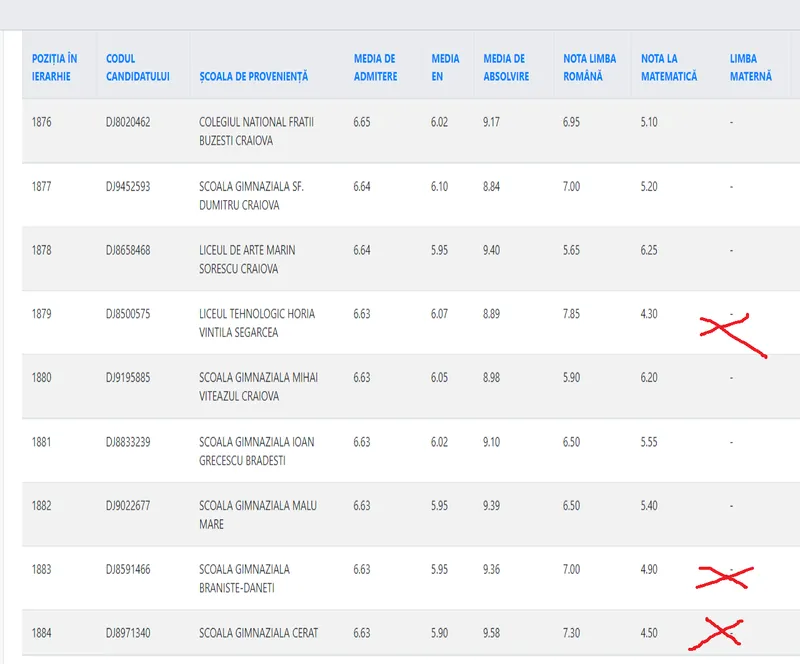Screen dimensions: 800x664
Task: Select Scoala Gimnaziala Cerat cell
Action: pyautogui.click(x=259, y=633)
